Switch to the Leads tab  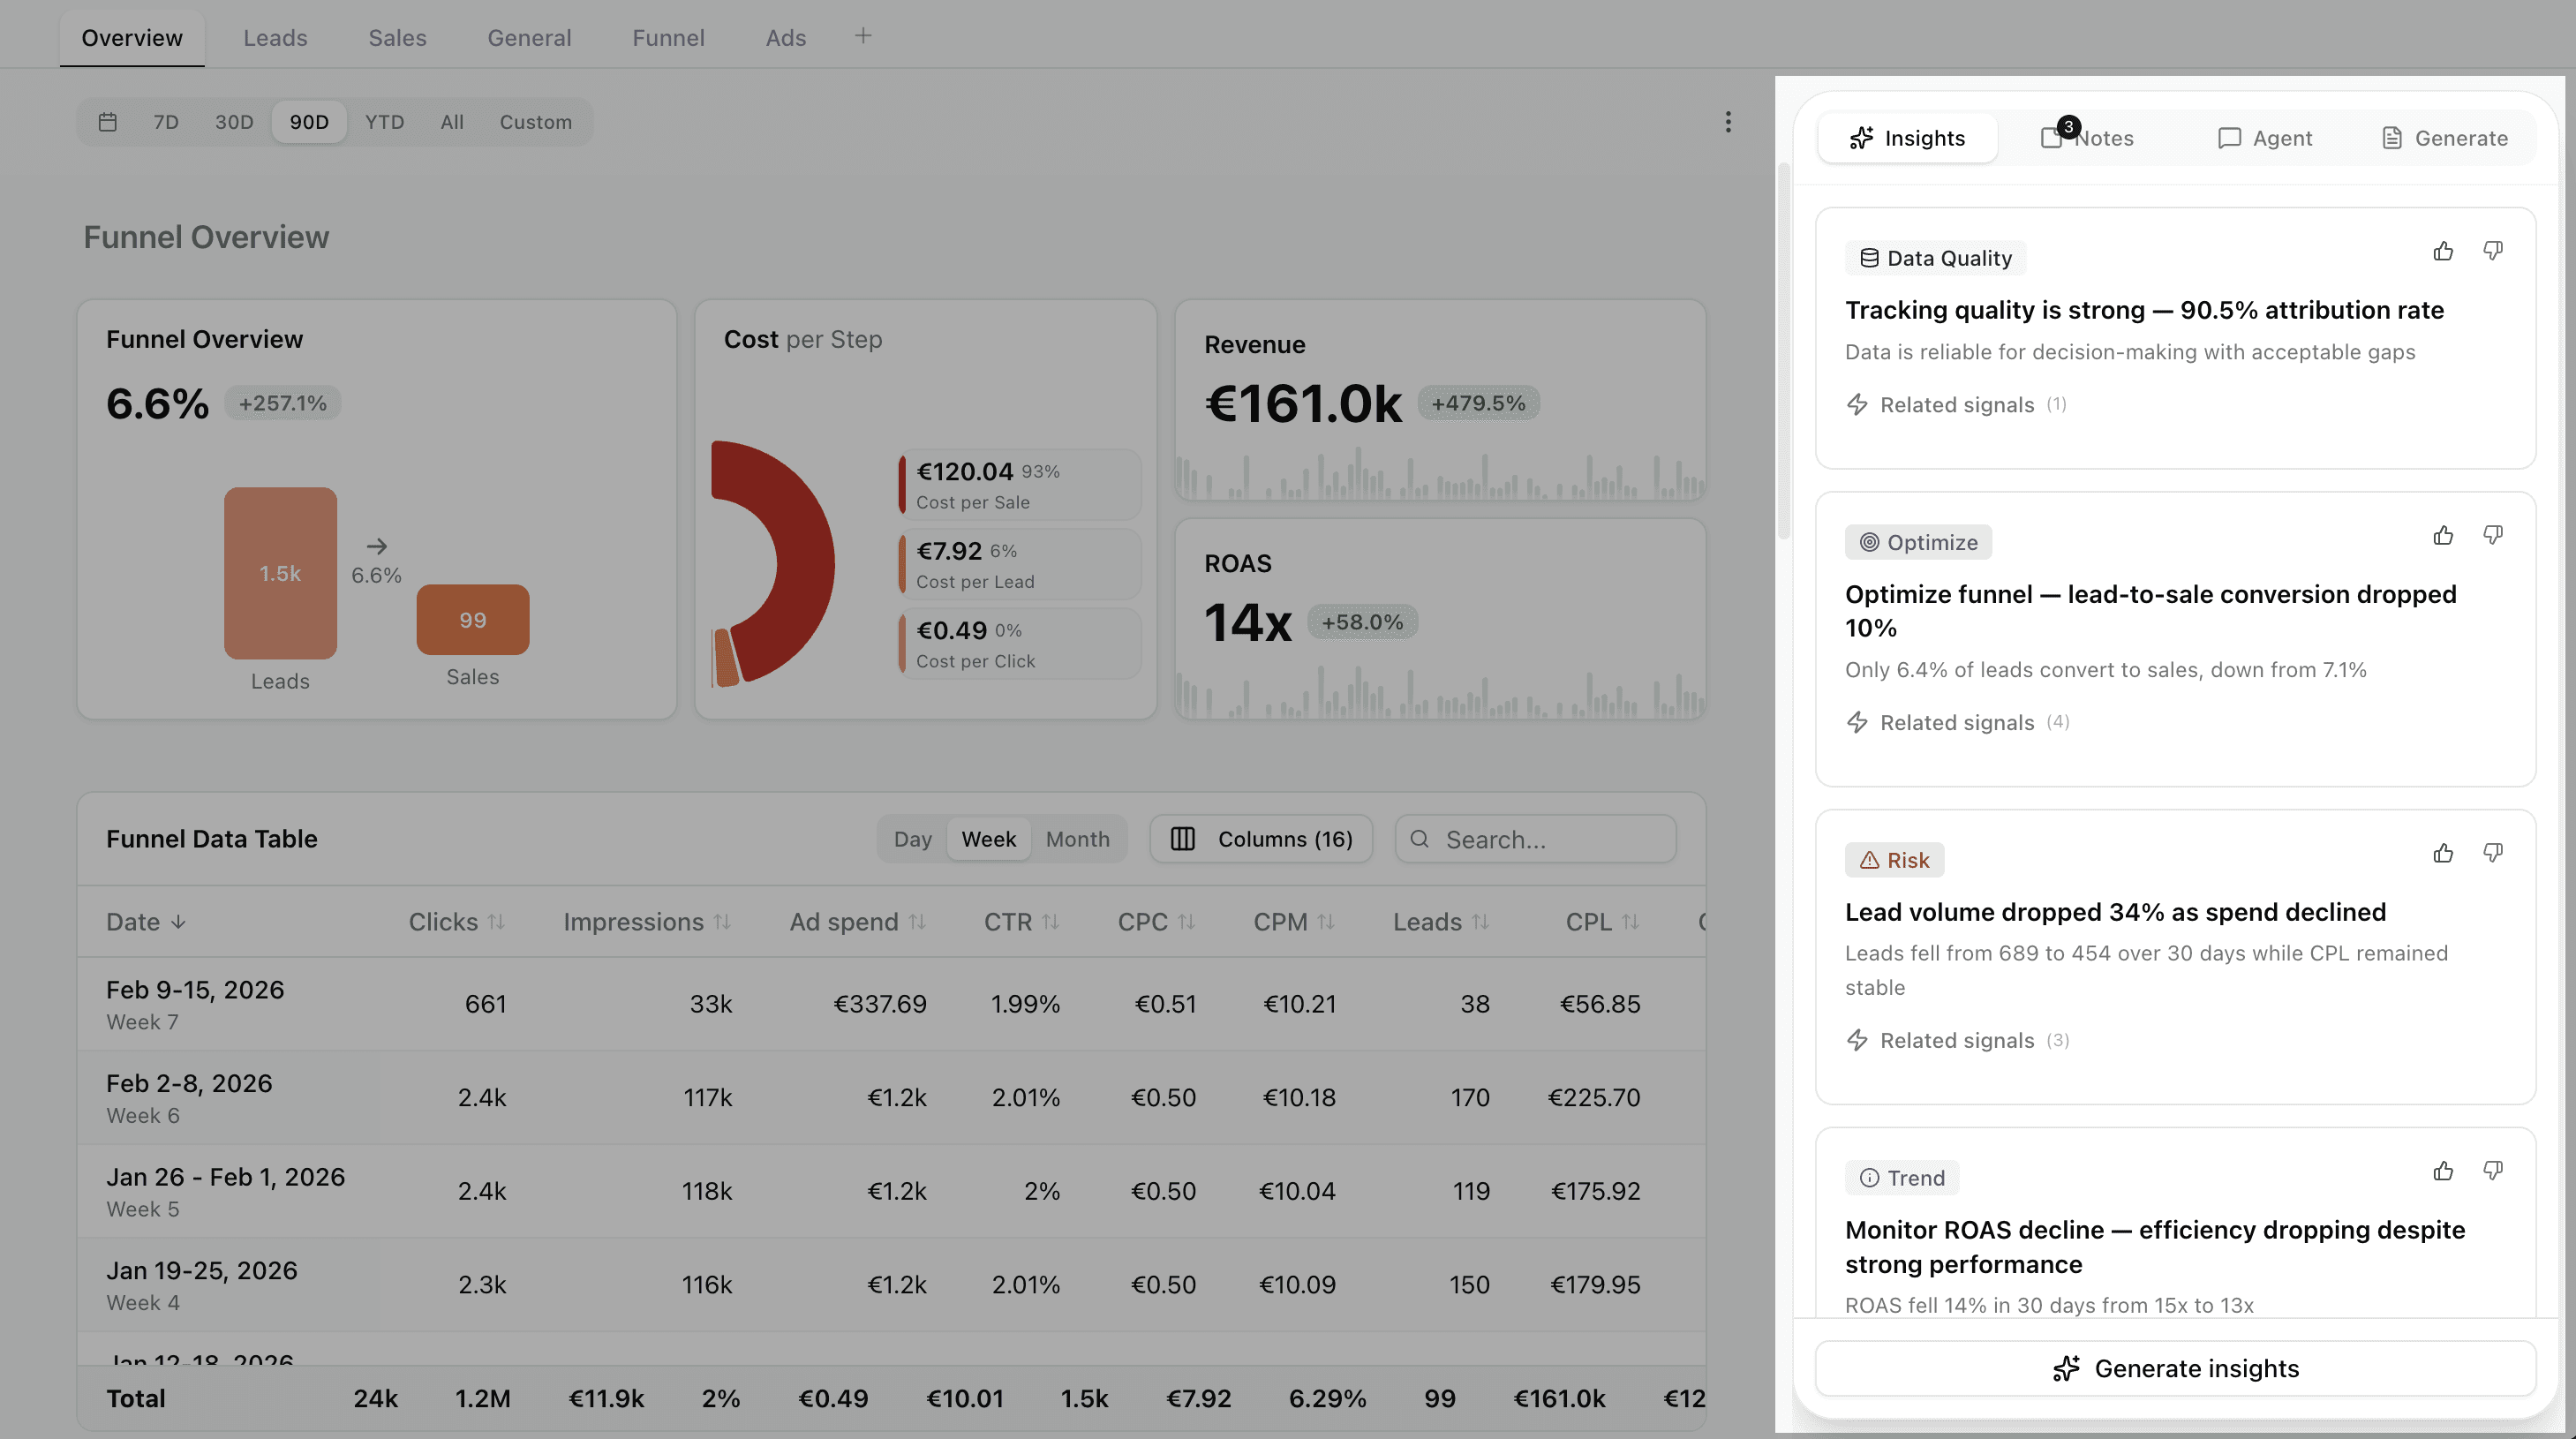pyautogui.click(x=275, y=38)
